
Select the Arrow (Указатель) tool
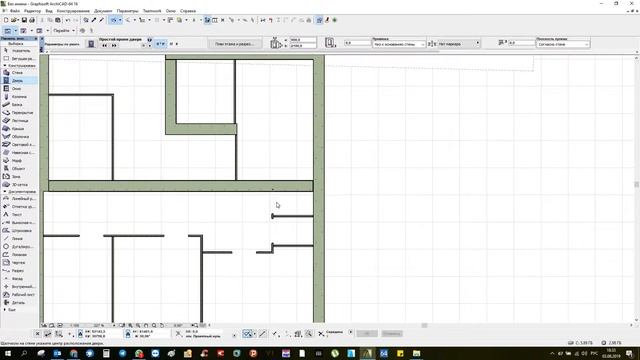pos(19,51)
